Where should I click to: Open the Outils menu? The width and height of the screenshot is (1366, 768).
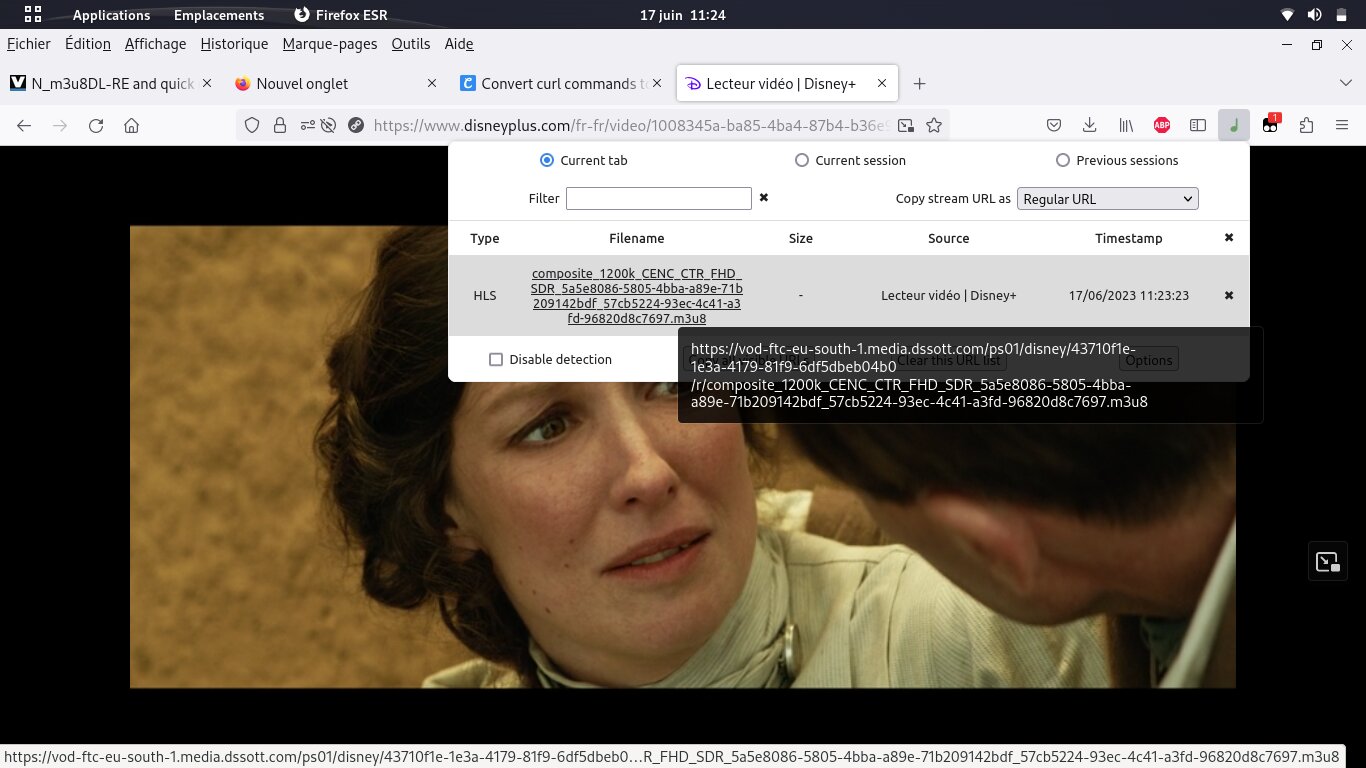pos(411,44)
